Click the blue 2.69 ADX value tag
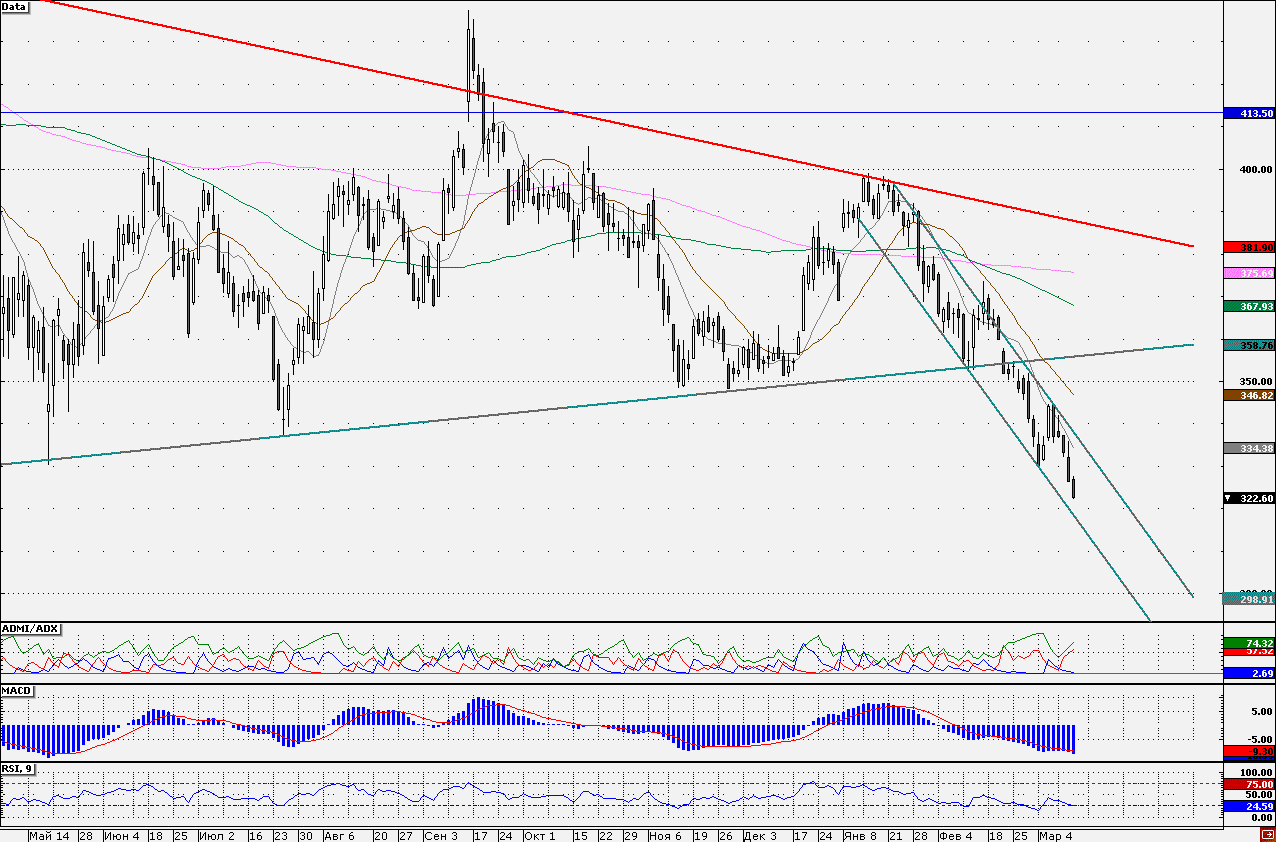This screenshot has height=842, width=1276. [1249, 673]
